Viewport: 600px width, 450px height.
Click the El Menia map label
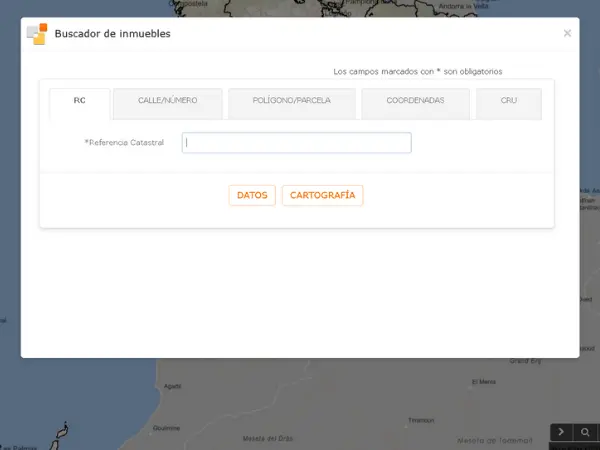(483, 381)
